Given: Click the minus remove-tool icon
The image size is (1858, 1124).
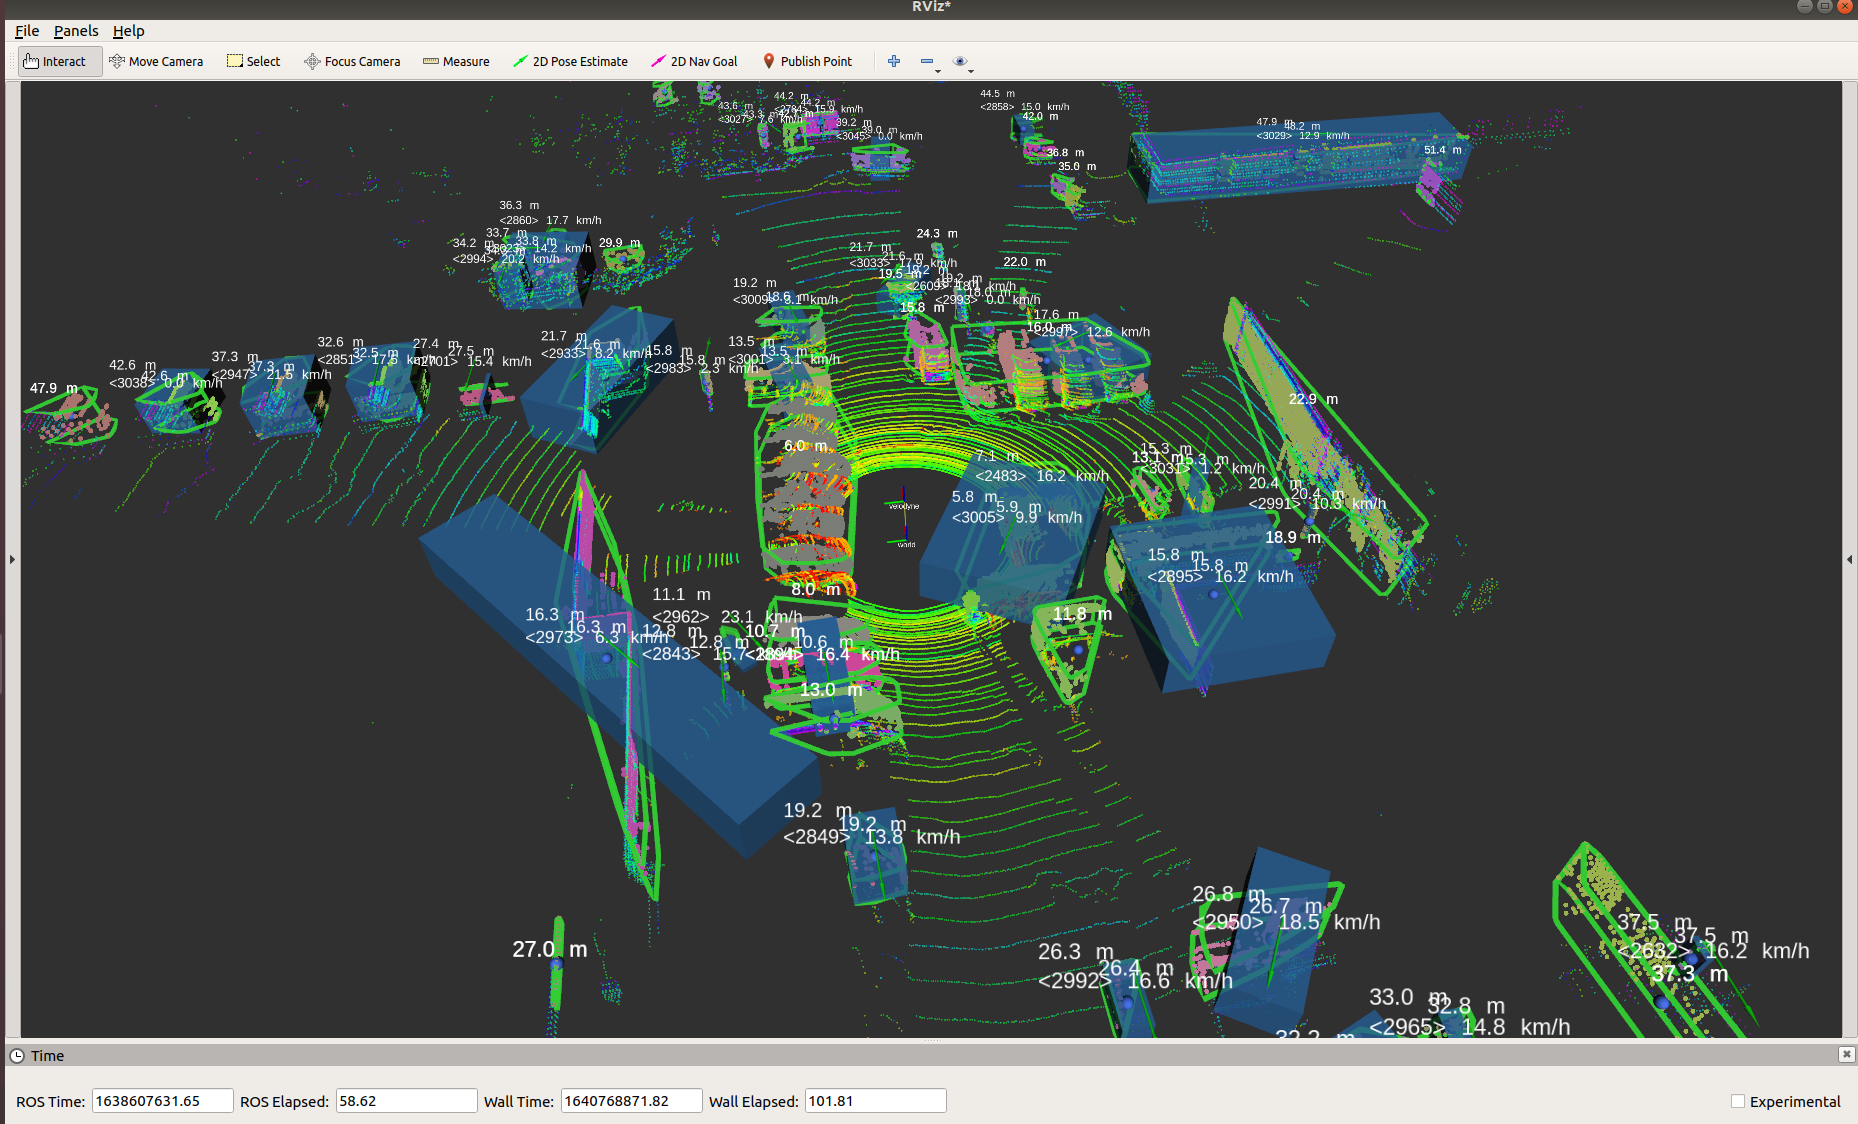Looking at the screenshot, I should [x=927, y=61].
